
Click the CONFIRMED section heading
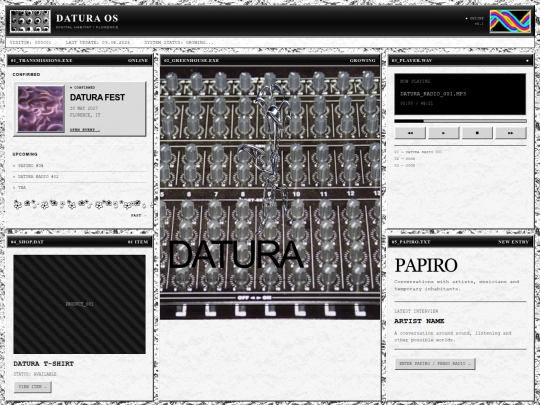(27, 74)
